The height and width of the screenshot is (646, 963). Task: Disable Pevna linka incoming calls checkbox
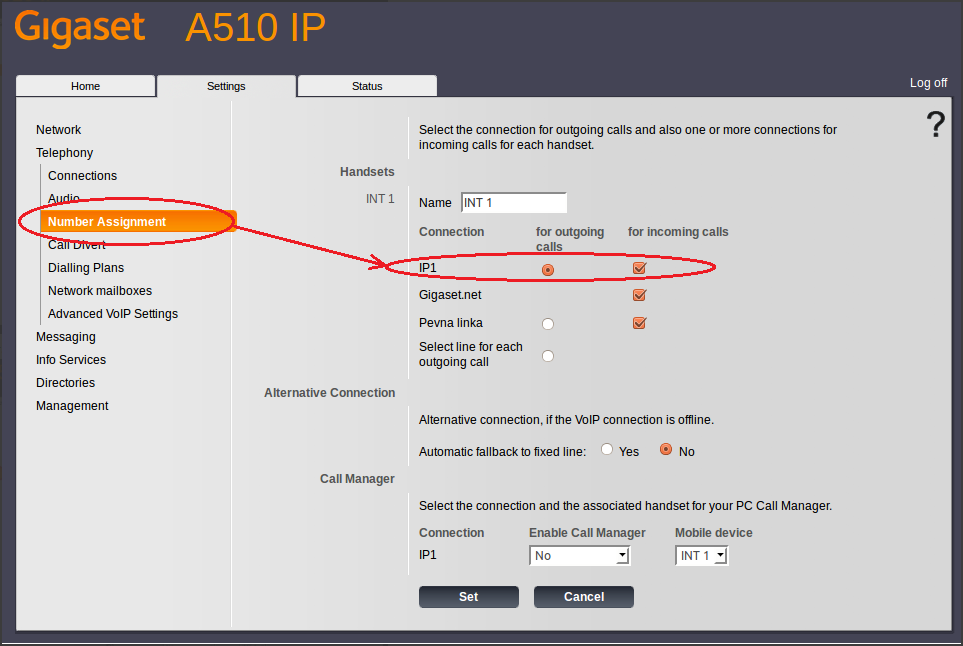point(640,323)
